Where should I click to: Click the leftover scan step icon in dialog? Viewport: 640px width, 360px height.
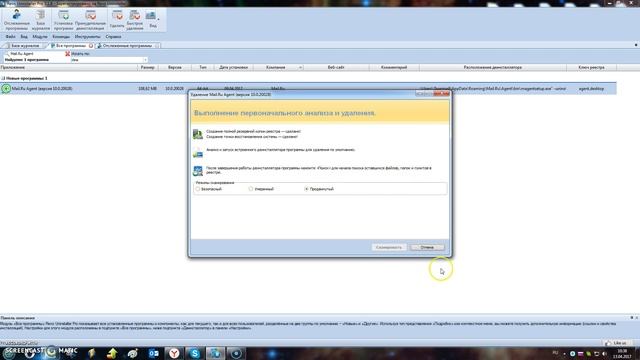click(198, 171)
